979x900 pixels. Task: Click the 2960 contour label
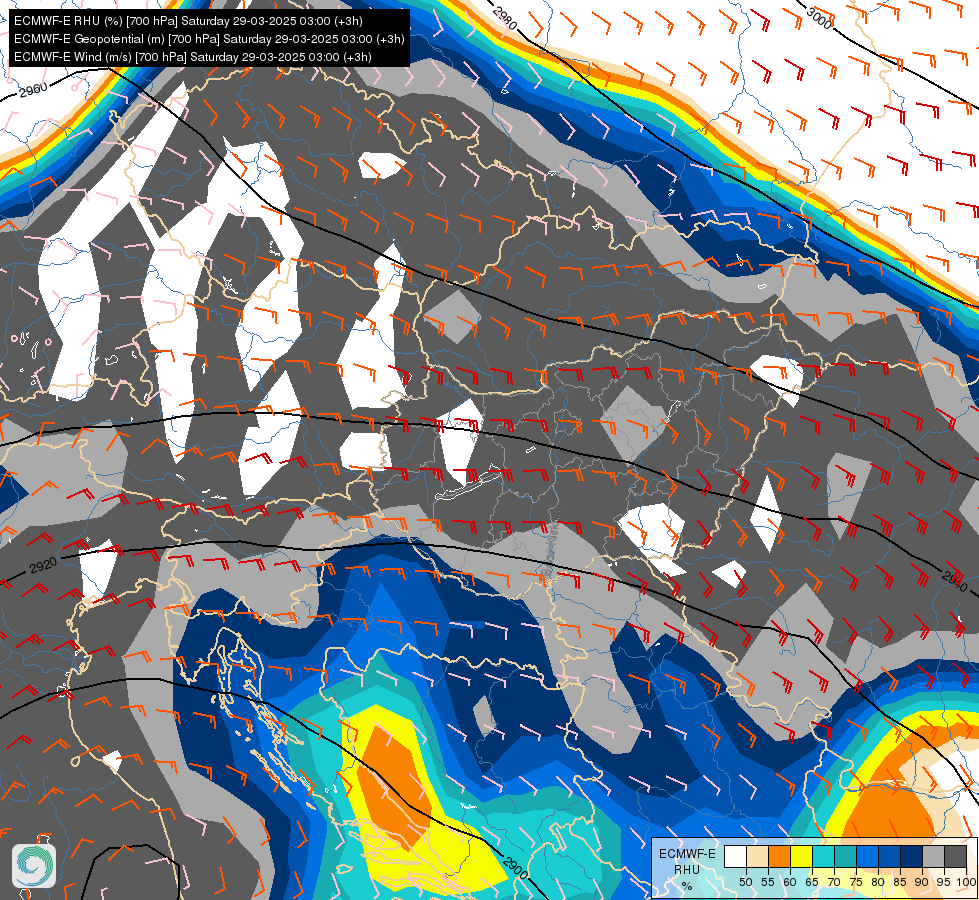[33, 90]
